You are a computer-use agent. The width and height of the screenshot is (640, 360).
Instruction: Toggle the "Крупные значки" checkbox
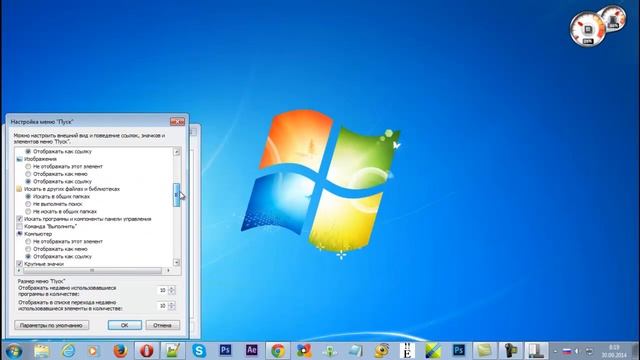point(20,264)
